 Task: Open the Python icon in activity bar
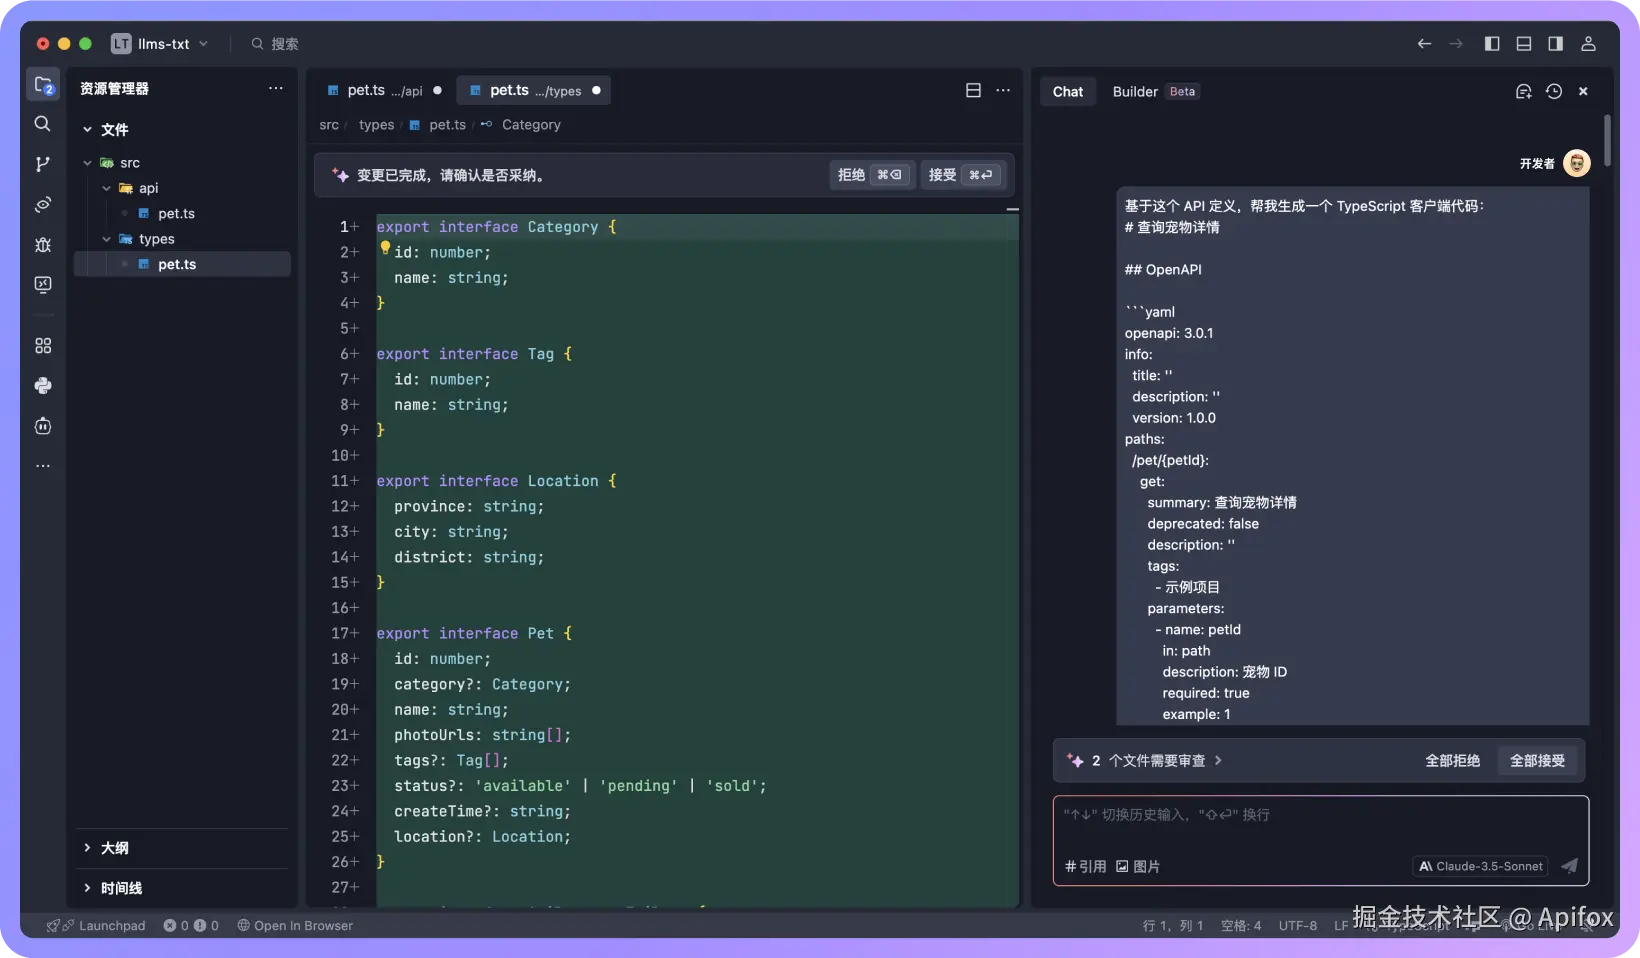[x=42, y=386]
